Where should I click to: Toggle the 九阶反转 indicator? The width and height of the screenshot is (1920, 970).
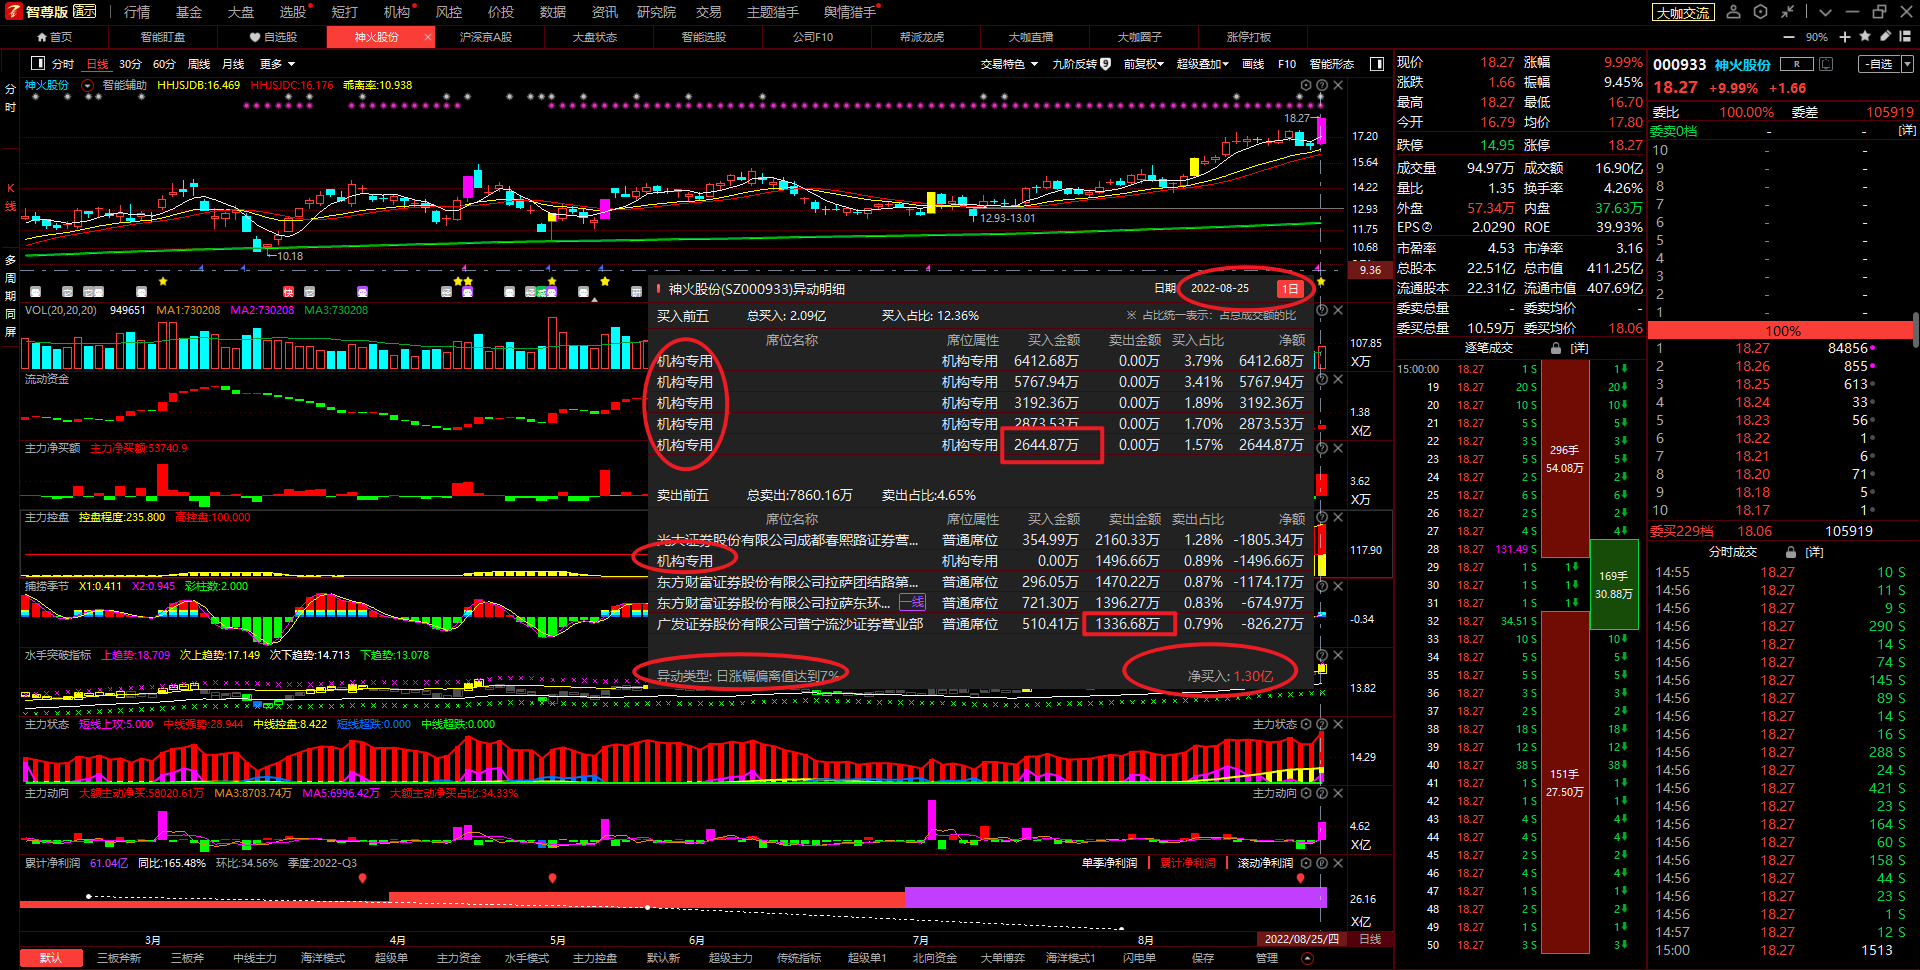pos(1081,64)
